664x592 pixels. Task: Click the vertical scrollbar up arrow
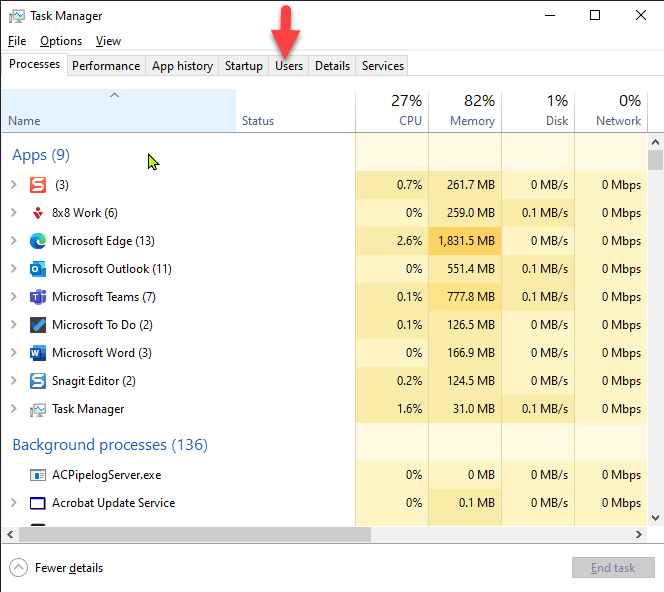pyautogui.click(x=656, y=142)
